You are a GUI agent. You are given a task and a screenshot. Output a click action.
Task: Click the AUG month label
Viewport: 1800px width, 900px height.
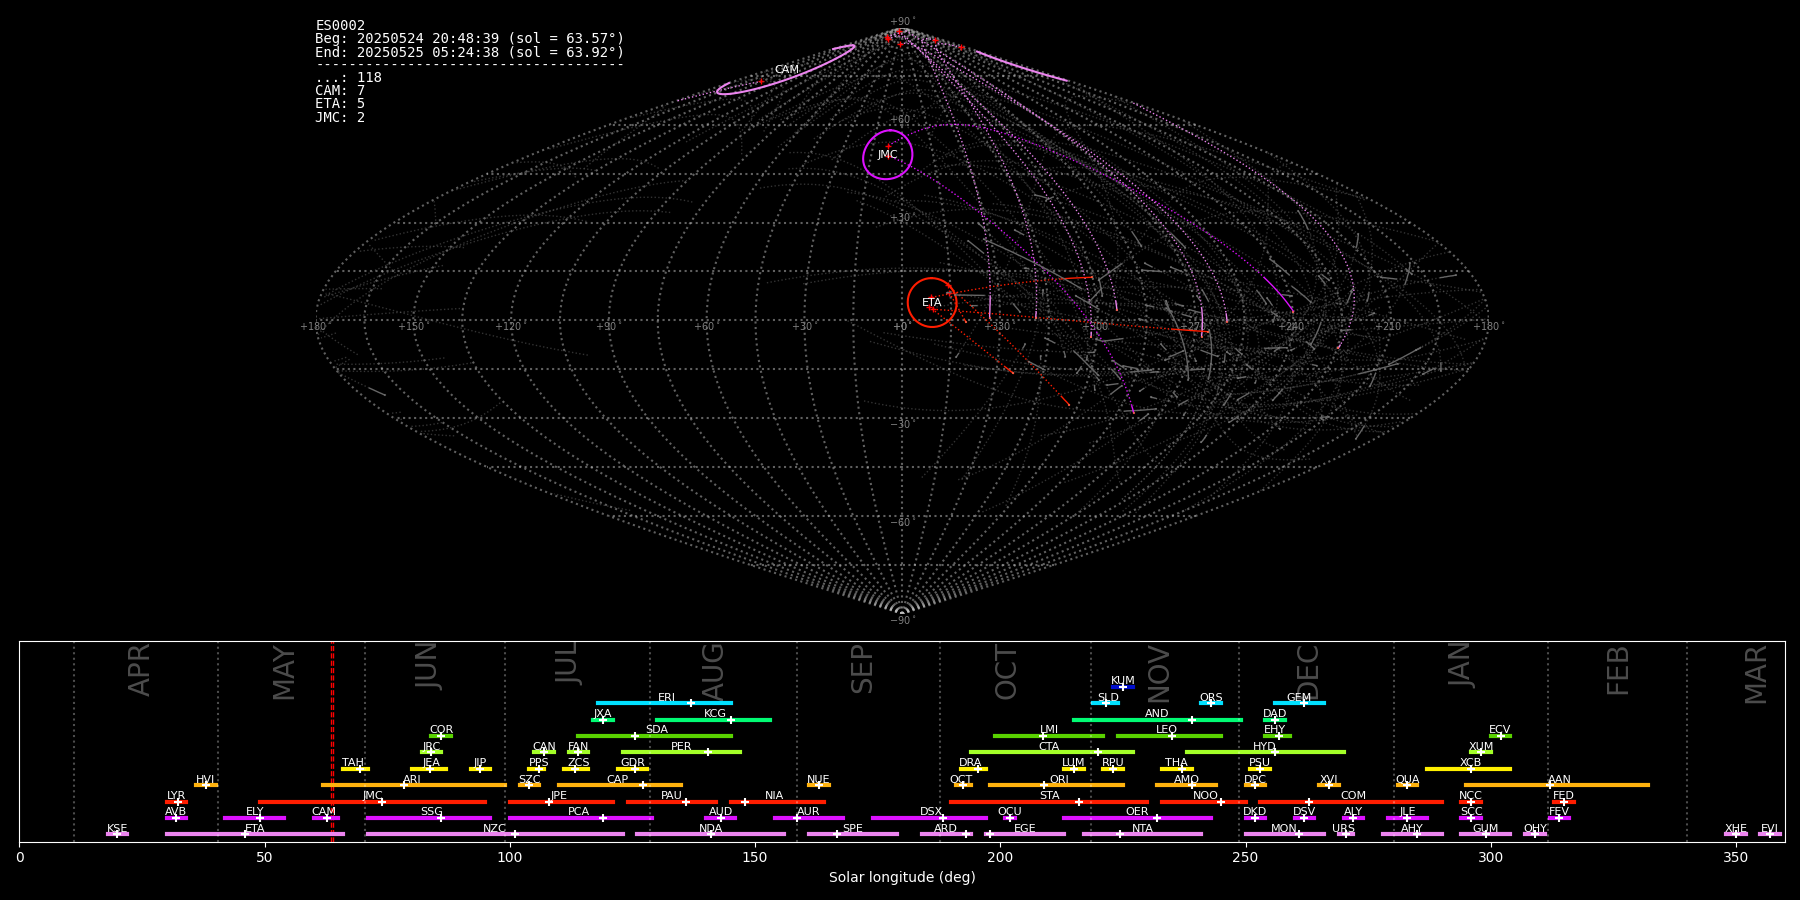(713, 672)
